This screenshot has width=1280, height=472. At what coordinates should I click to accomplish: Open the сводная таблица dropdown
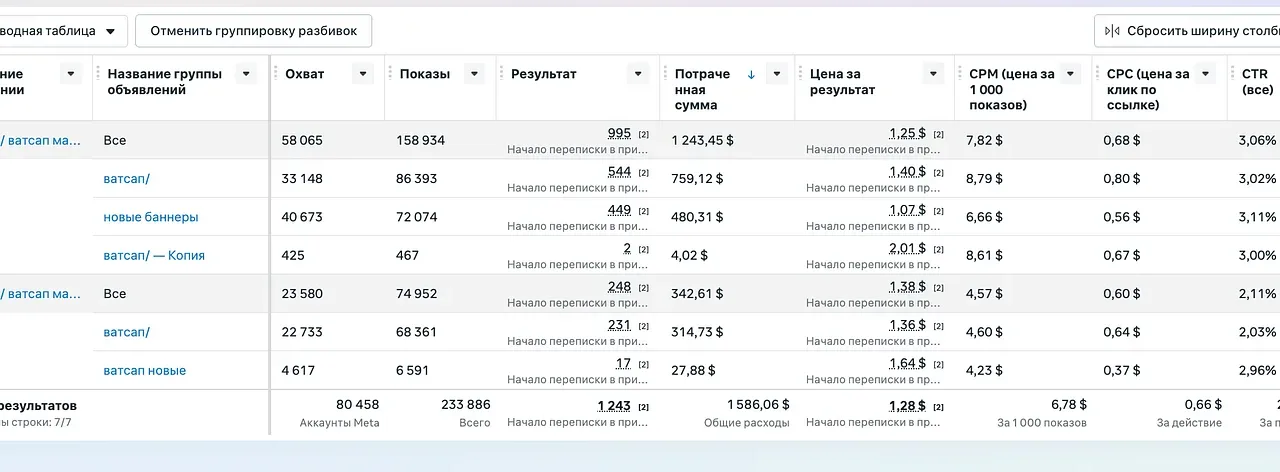[x=60, y=31]
